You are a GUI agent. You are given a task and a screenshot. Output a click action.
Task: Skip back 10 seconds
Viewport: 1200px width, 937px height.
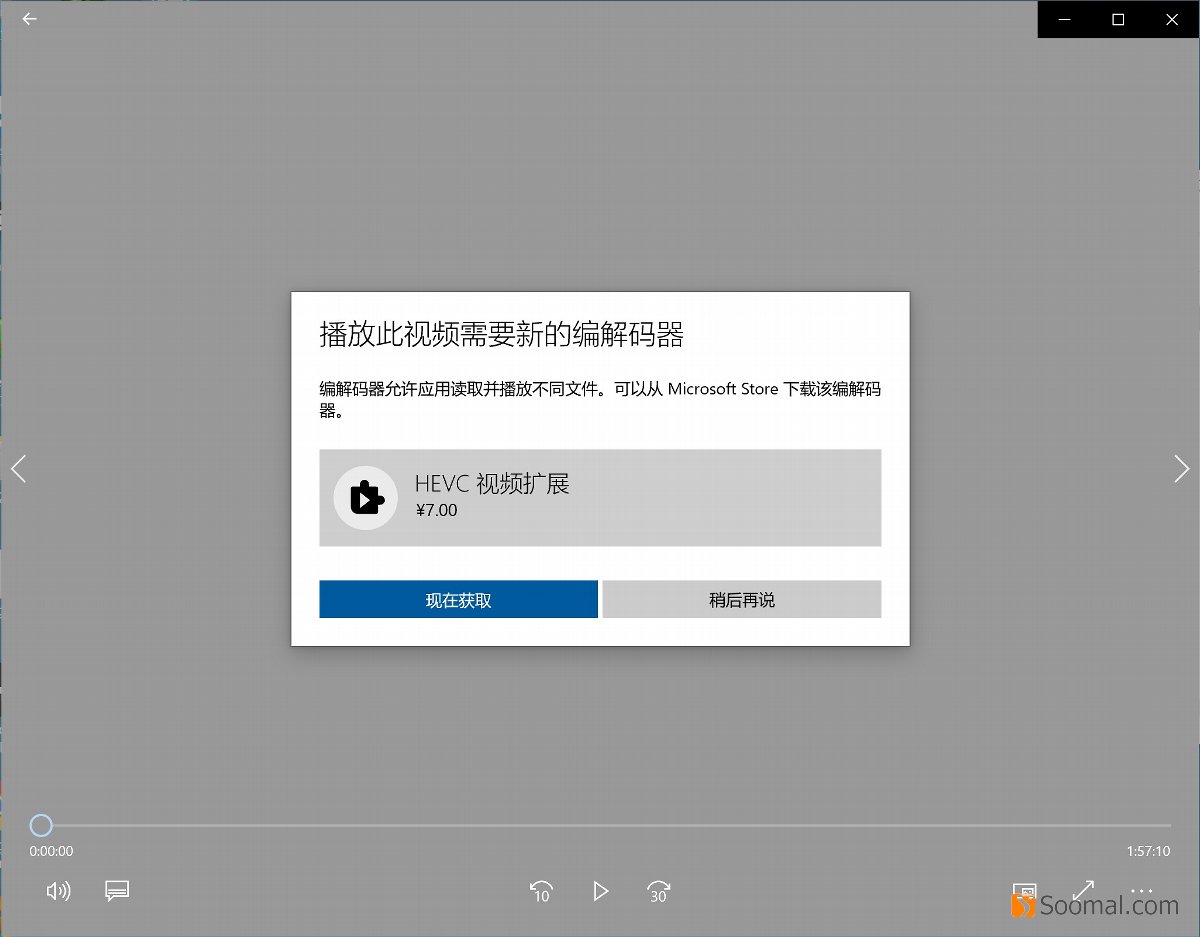pos(541,891)
